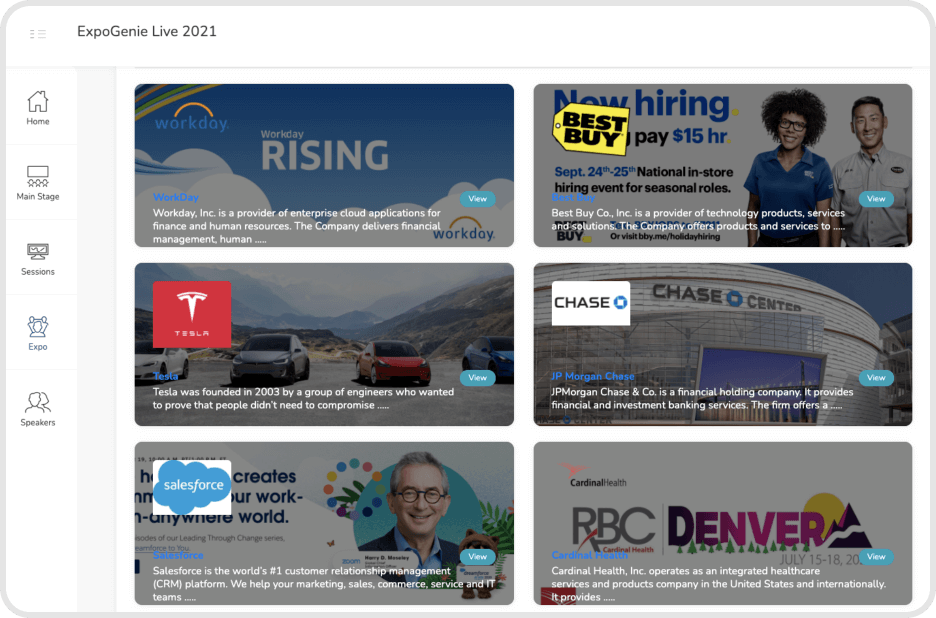Open the Tesla exhibitor name link
The height and width of the screenshot is (618, 936).
point(165,376)
